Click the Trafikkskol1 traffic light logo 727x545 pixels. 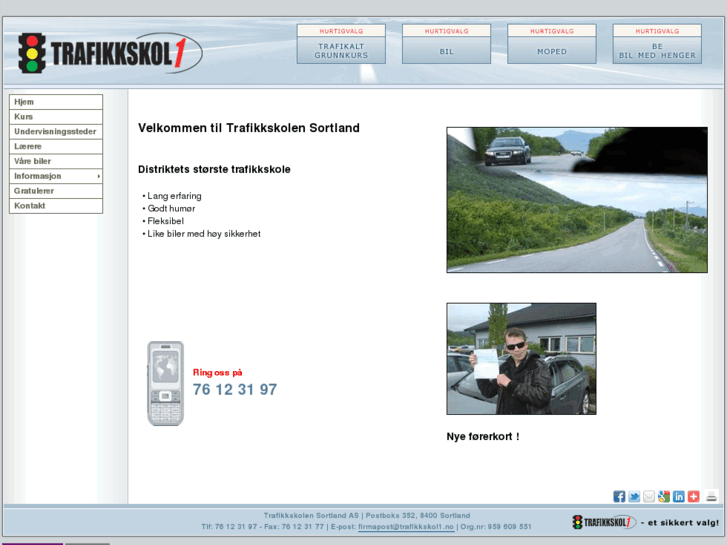tap(110, 53)
